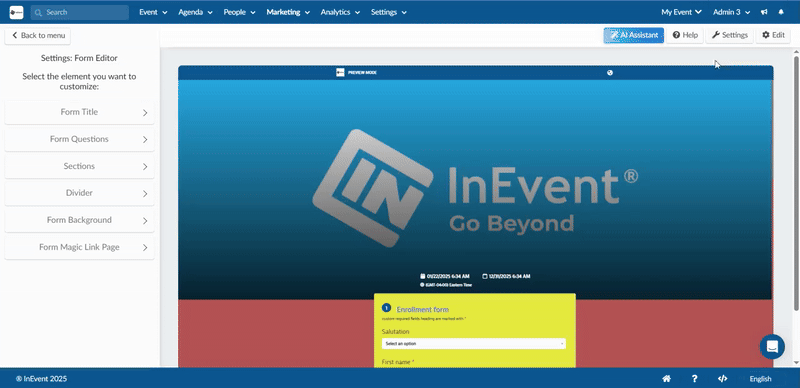This screenshot has height=388, width=800.
Task: Click the 12/31/2025 end date text
Action: (509, 276)
